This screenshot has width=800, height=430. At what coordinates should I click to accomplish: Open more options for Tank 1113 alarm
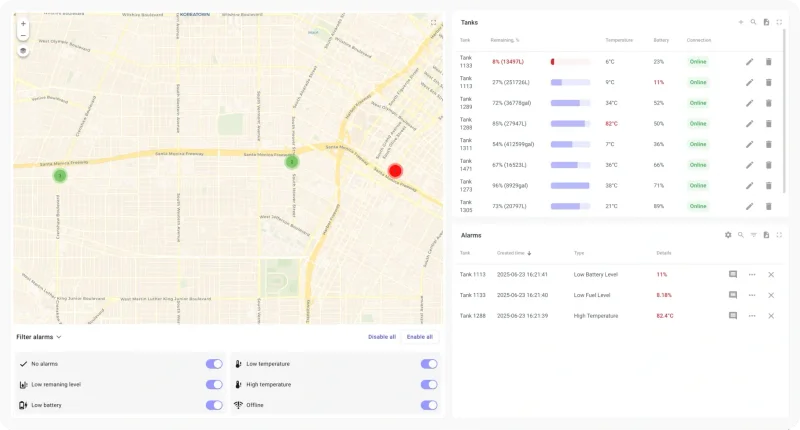tap(752, 274)
